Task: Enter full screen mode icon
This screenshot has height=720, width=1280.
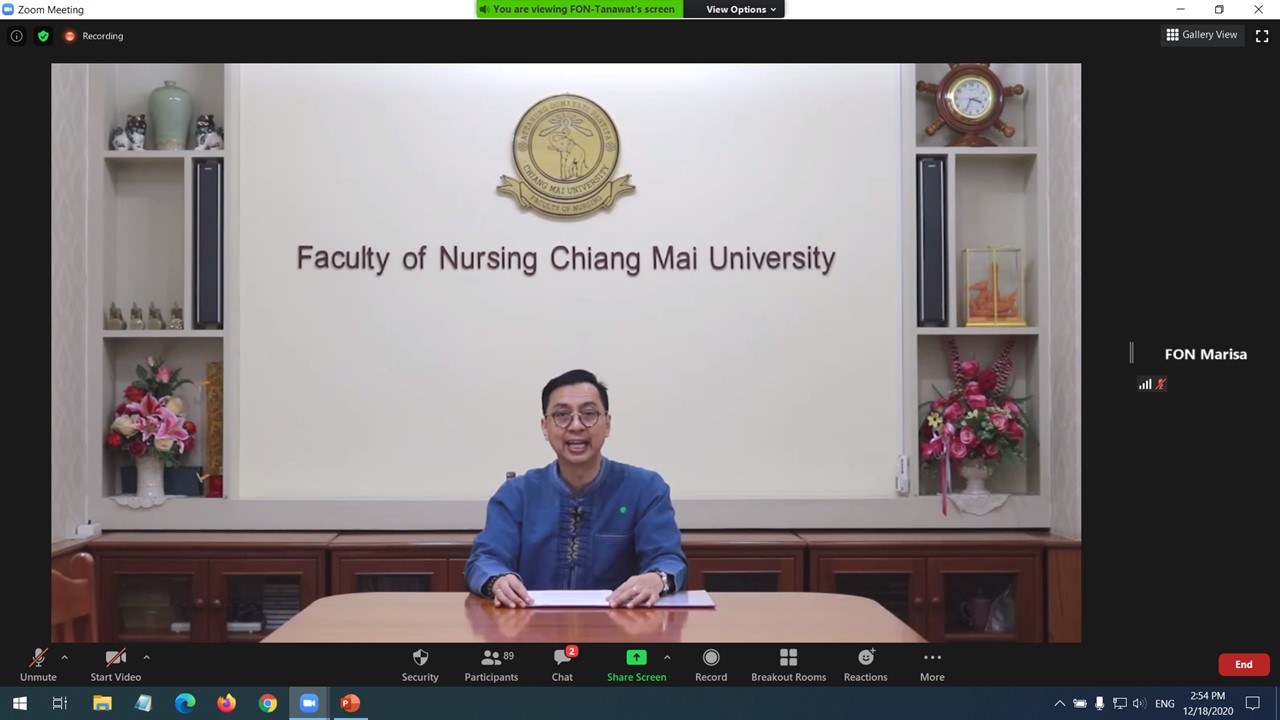Action: (1262, 35)
